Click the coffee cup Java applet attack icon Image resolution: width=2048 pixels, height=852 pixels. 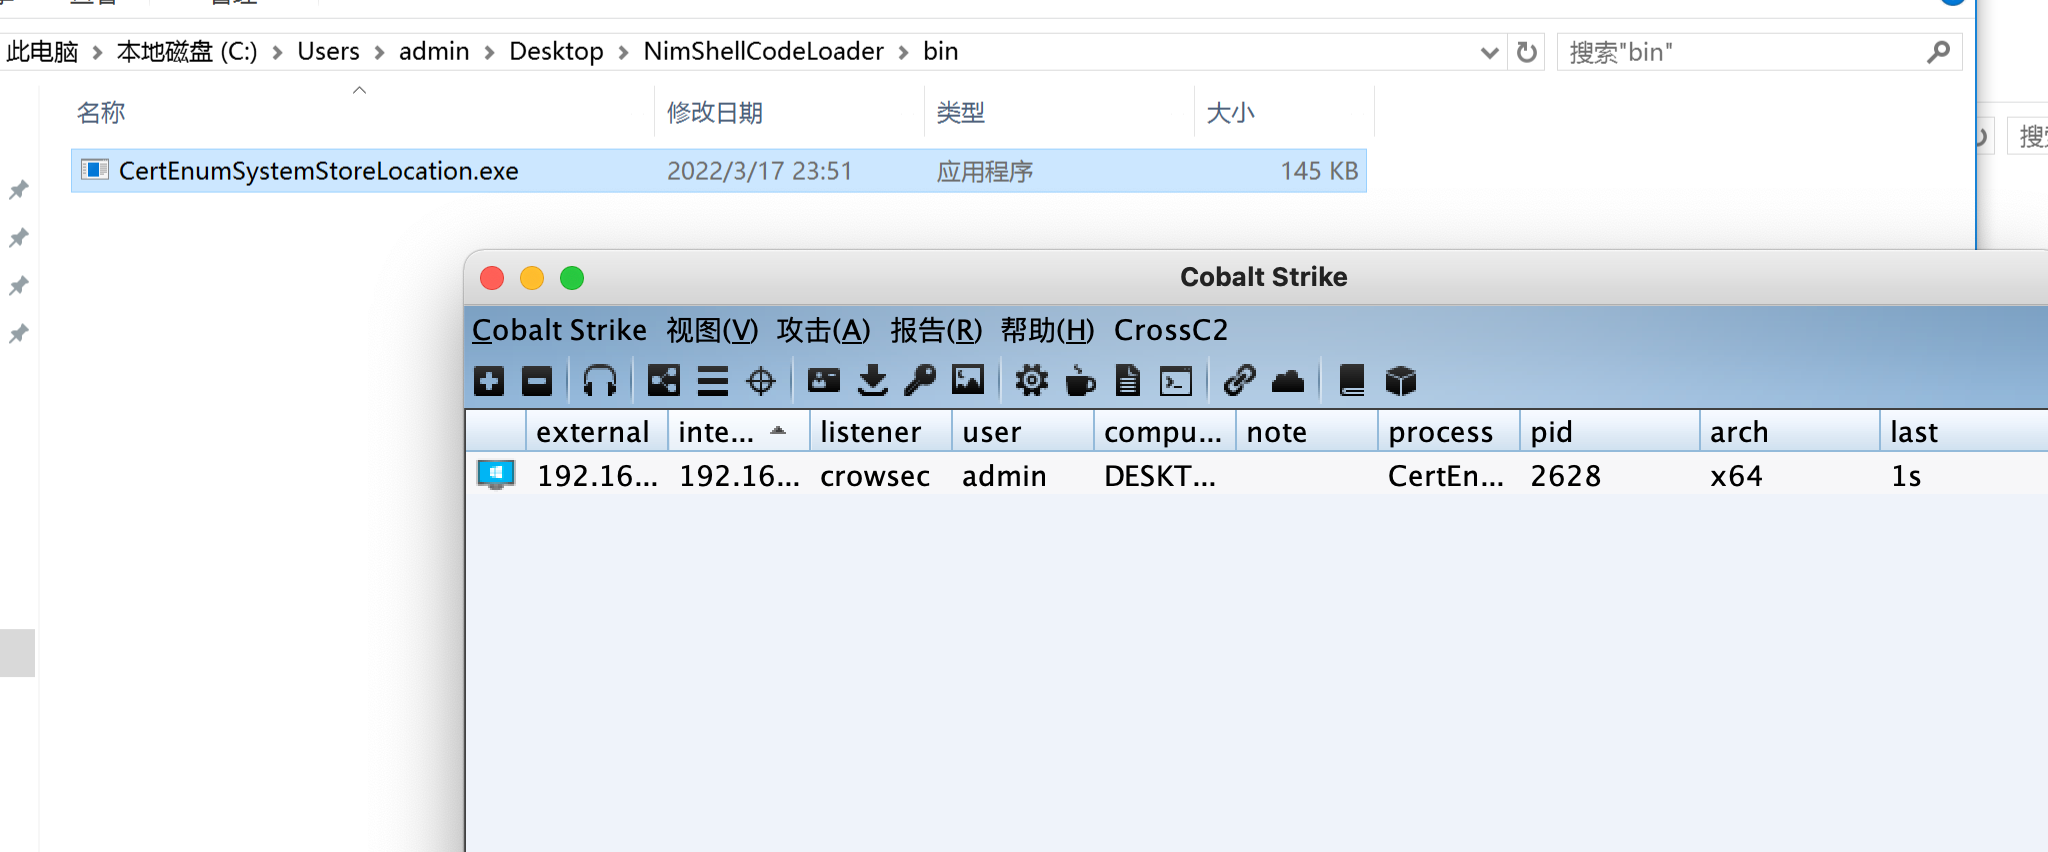[1080, 381]
